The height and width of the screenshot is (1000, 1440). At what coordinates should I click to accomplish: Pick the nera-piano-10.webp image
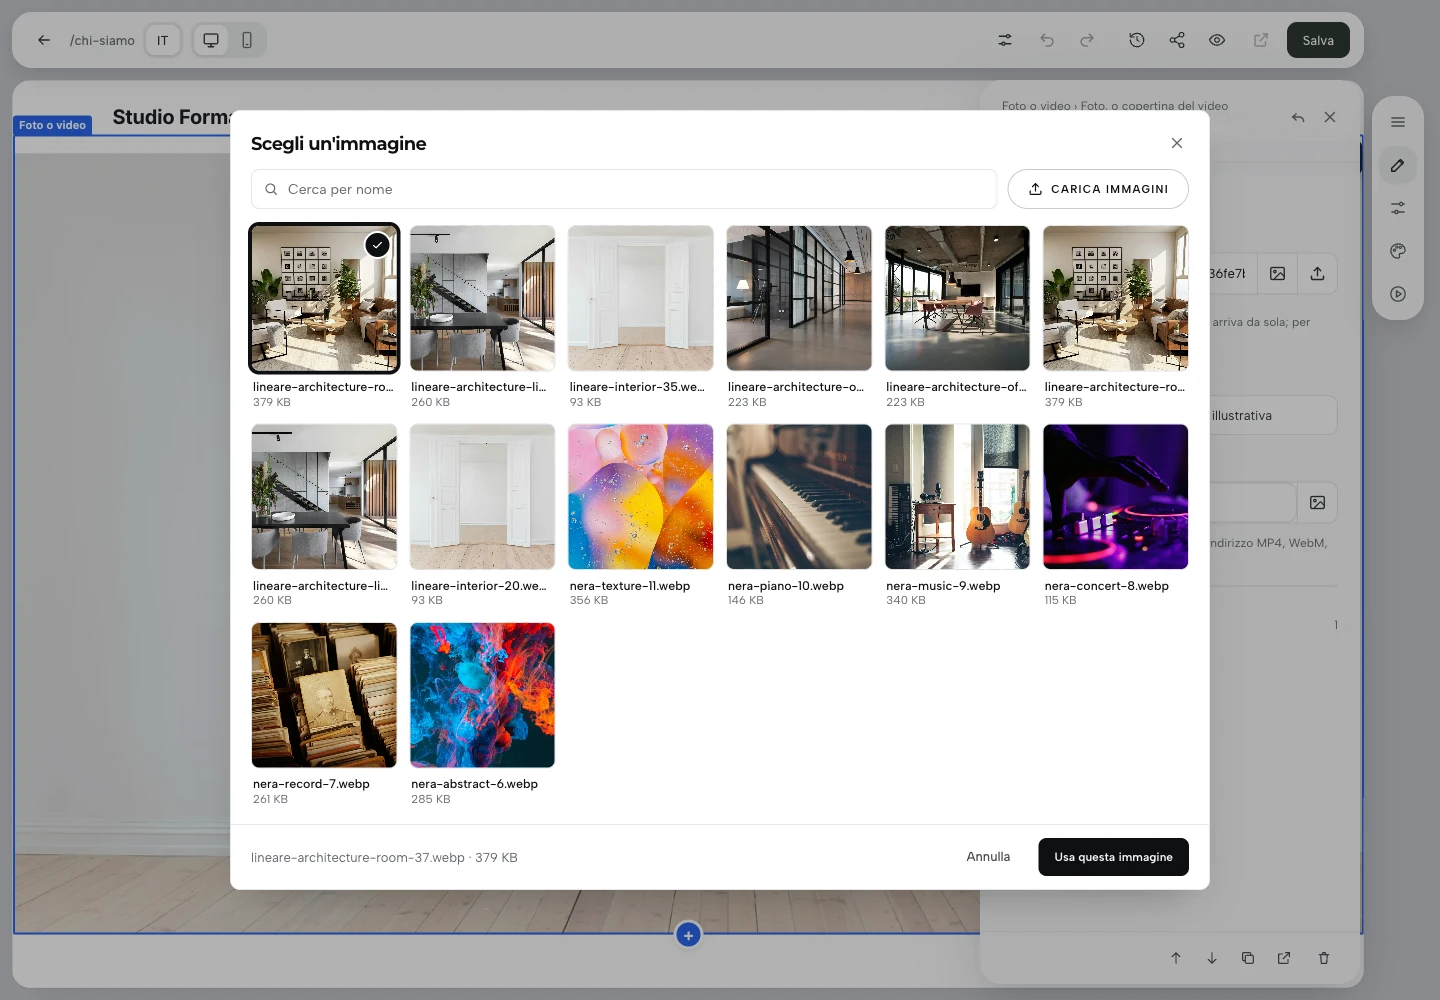pos(799,497)
